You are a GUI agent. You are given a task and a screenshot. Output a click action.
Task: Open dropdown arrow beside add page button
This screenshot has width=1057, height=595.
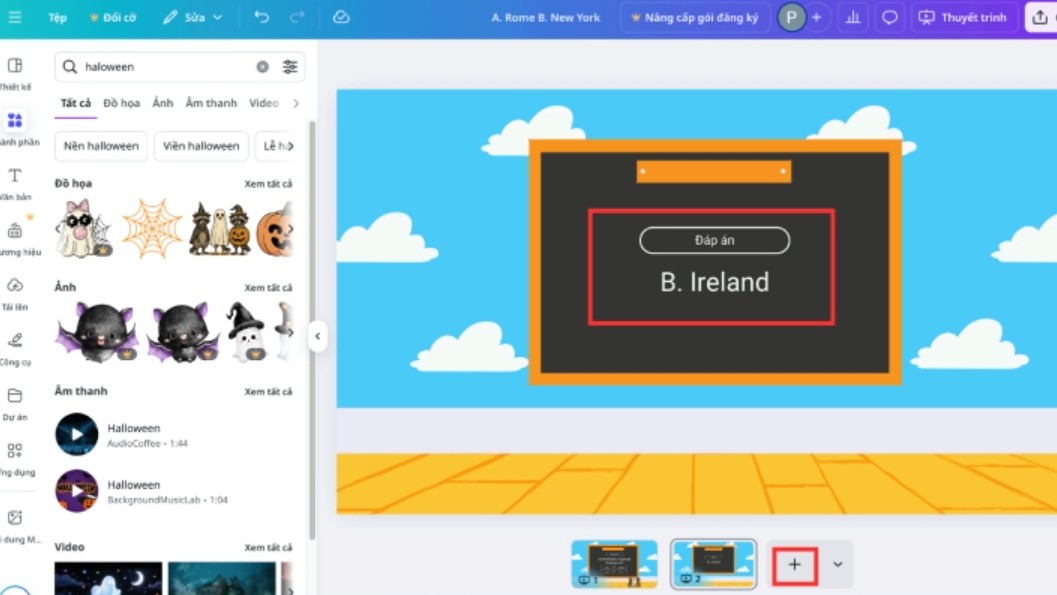[838, 564]
